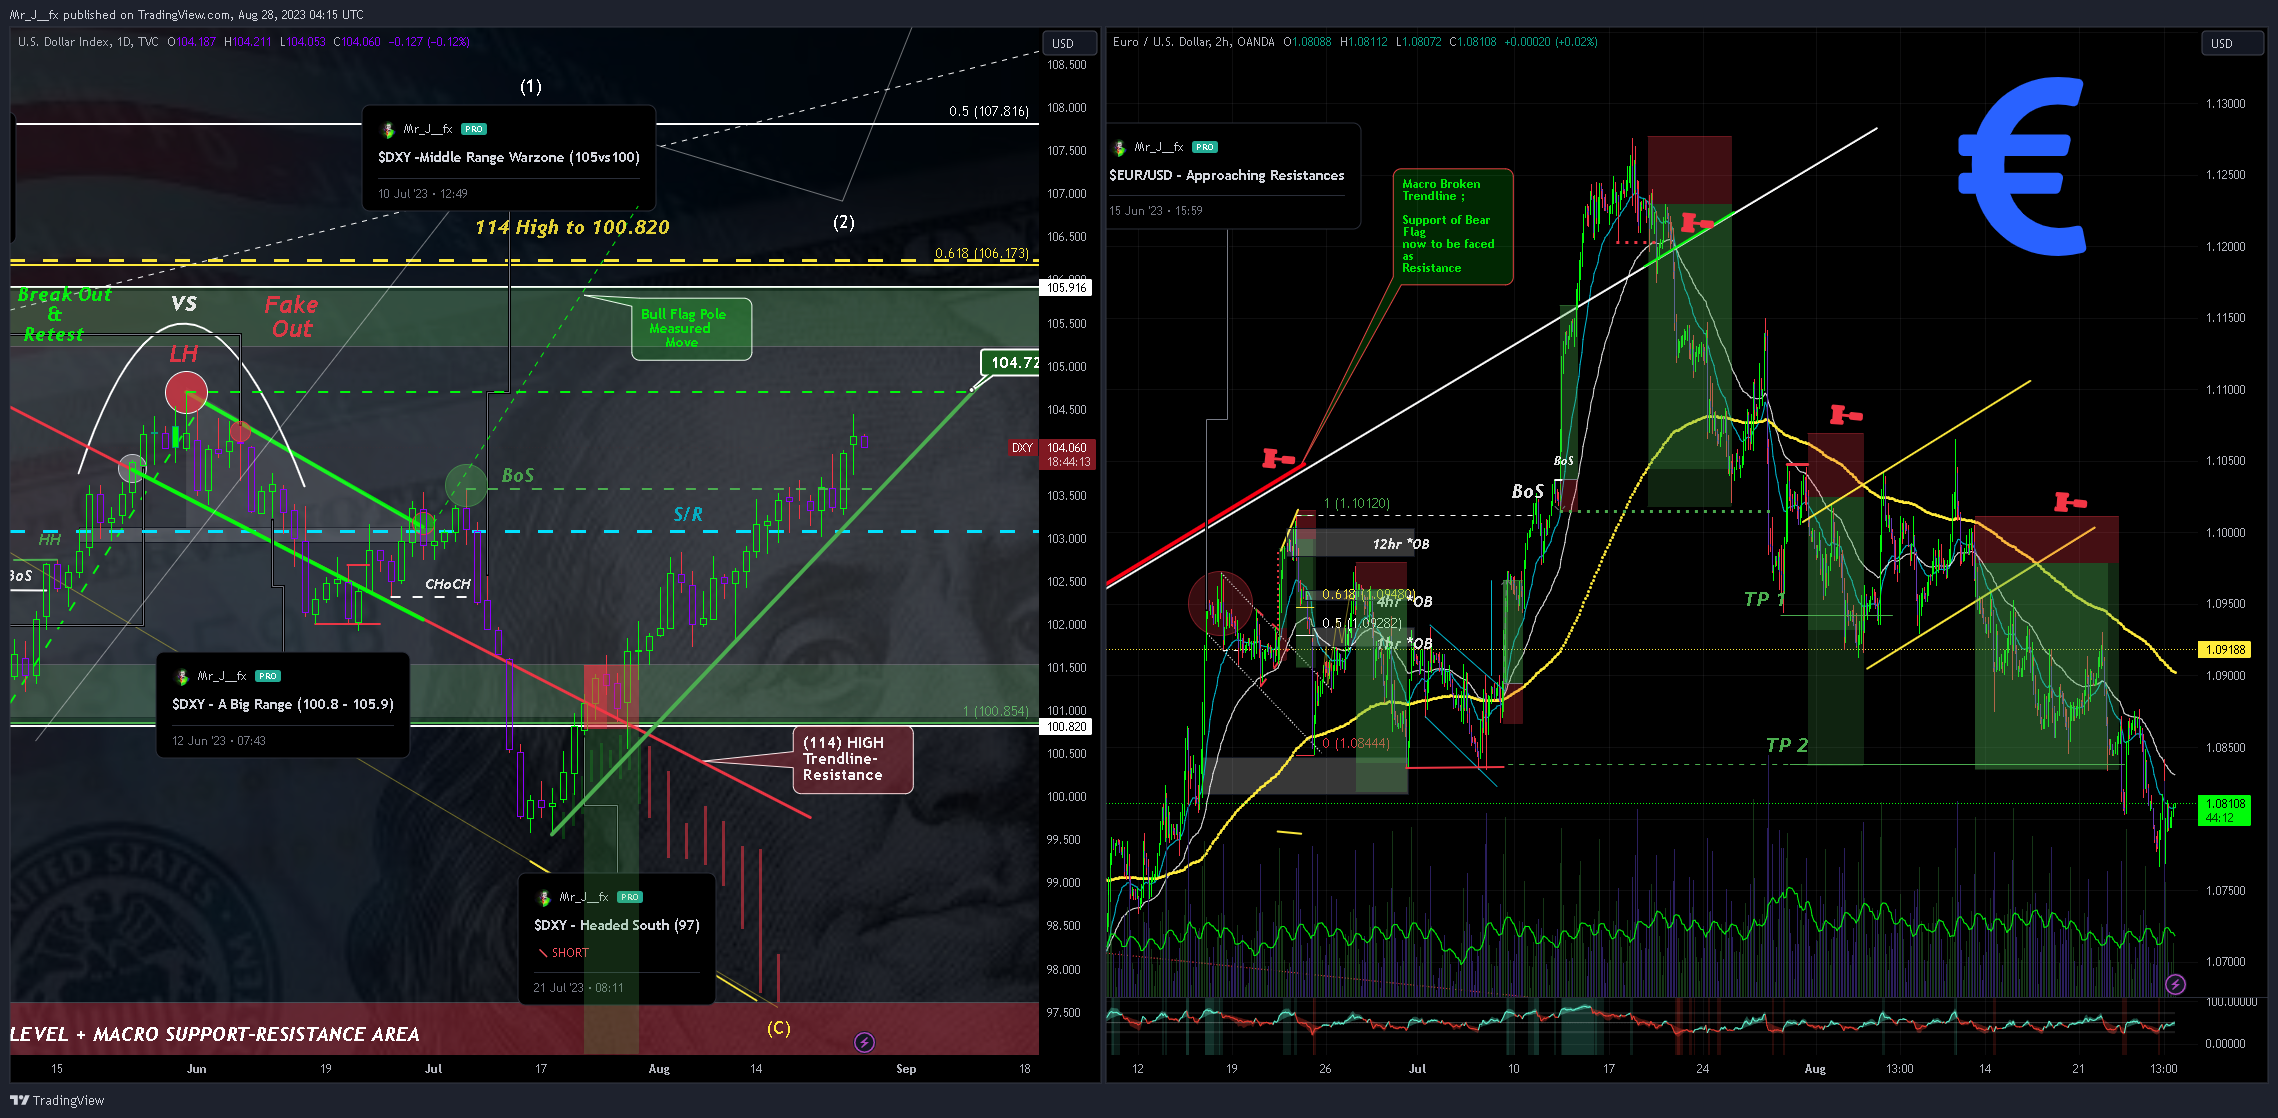Click the green BoS circle on DXY chart
Image resolution: width=2278 pixels, height=1118 pixels.
465,485
